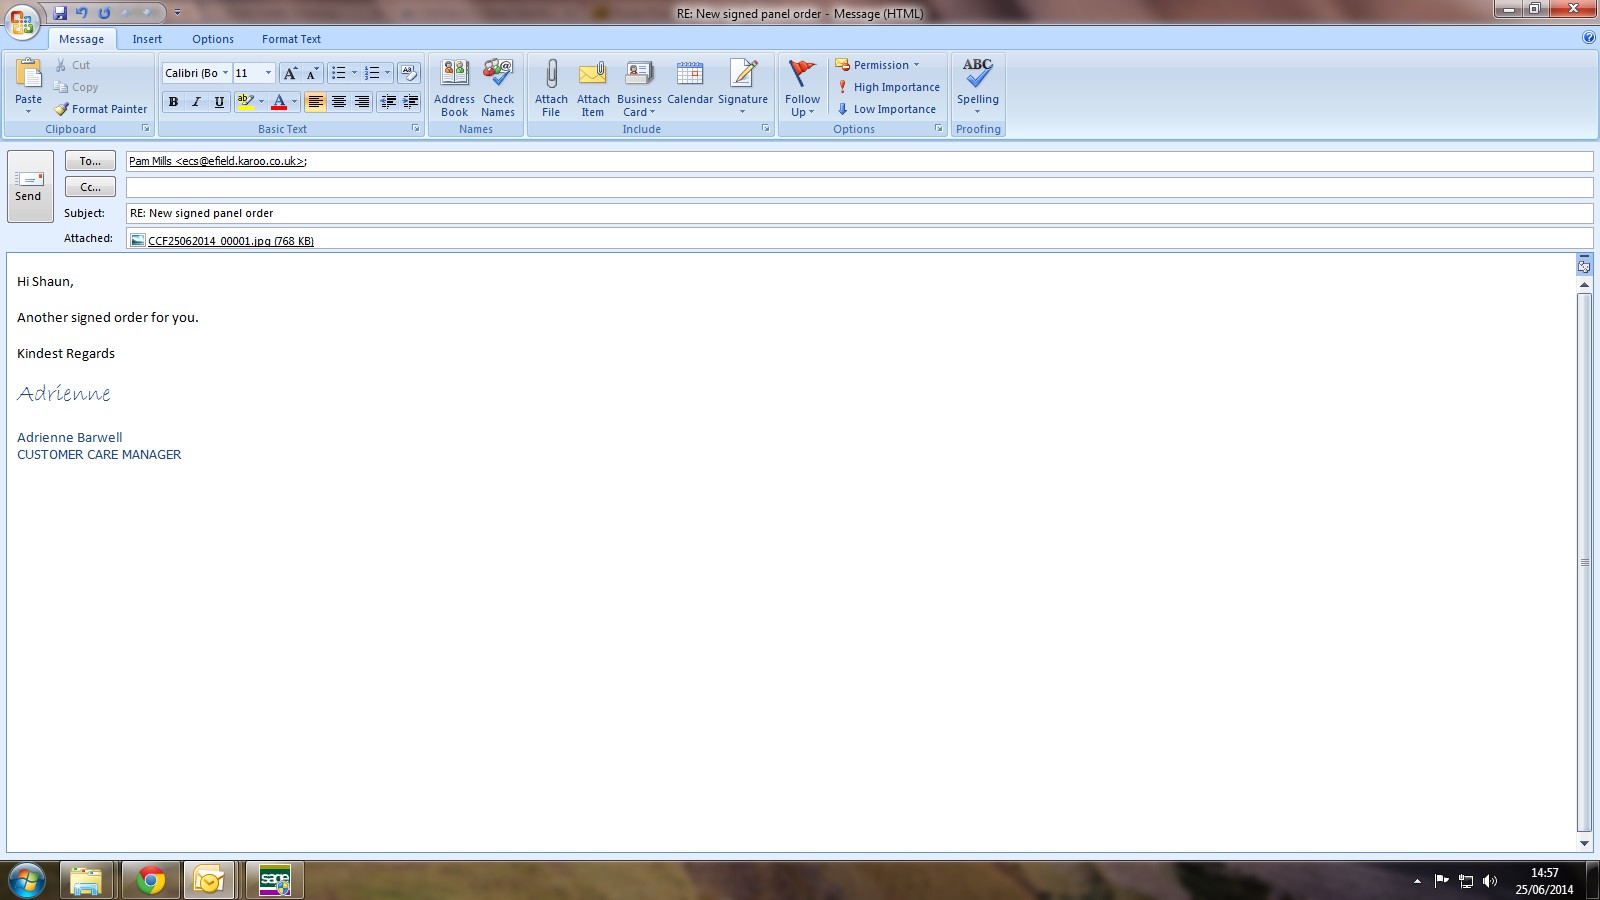Open the Format Text tab
Image resolution: width=1600 pixels, height=900 pixels.
click(x=291, y=39)
